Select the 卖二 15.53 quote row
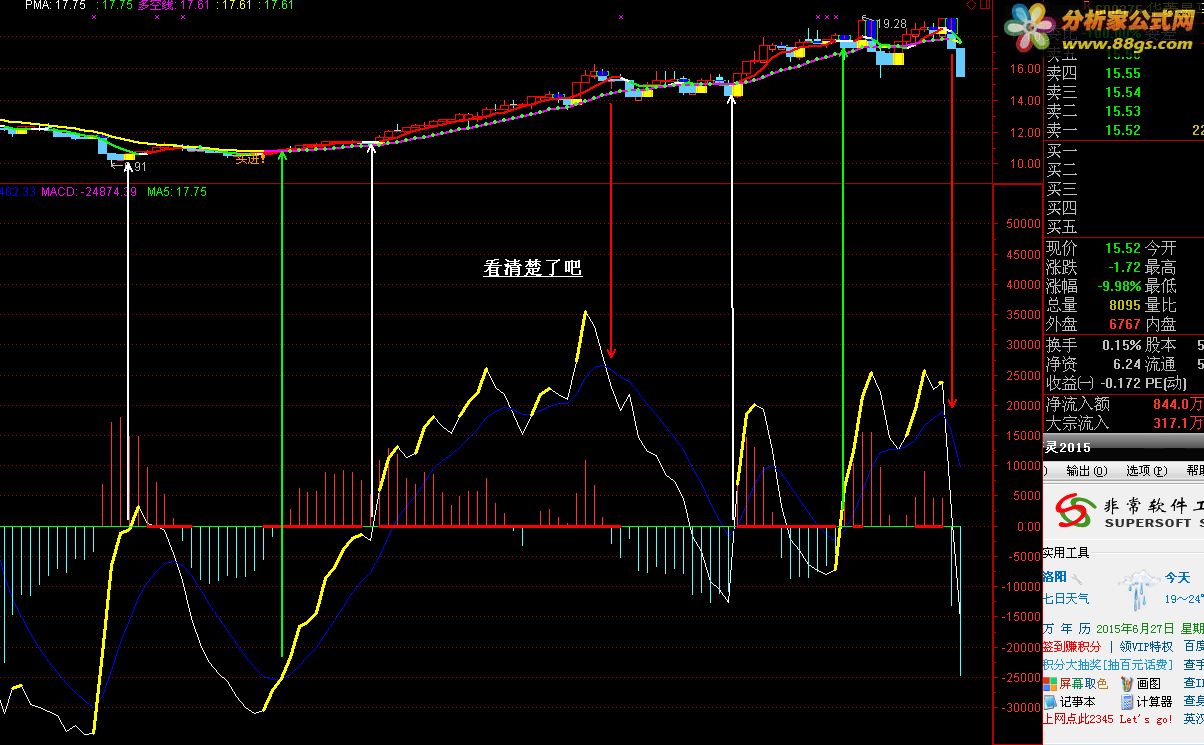Image resolution: width=1204 pixels, height=745 pixels. tap(1124, 111)
